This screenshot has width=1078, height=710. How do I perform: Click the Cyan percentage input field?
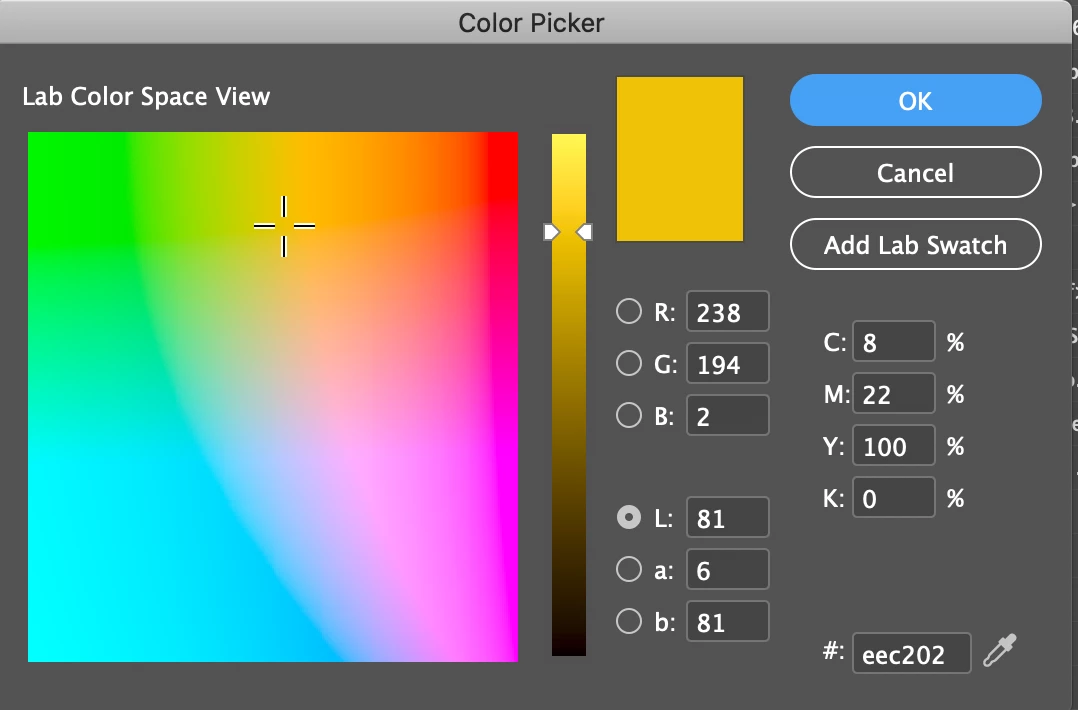(893, 343)
